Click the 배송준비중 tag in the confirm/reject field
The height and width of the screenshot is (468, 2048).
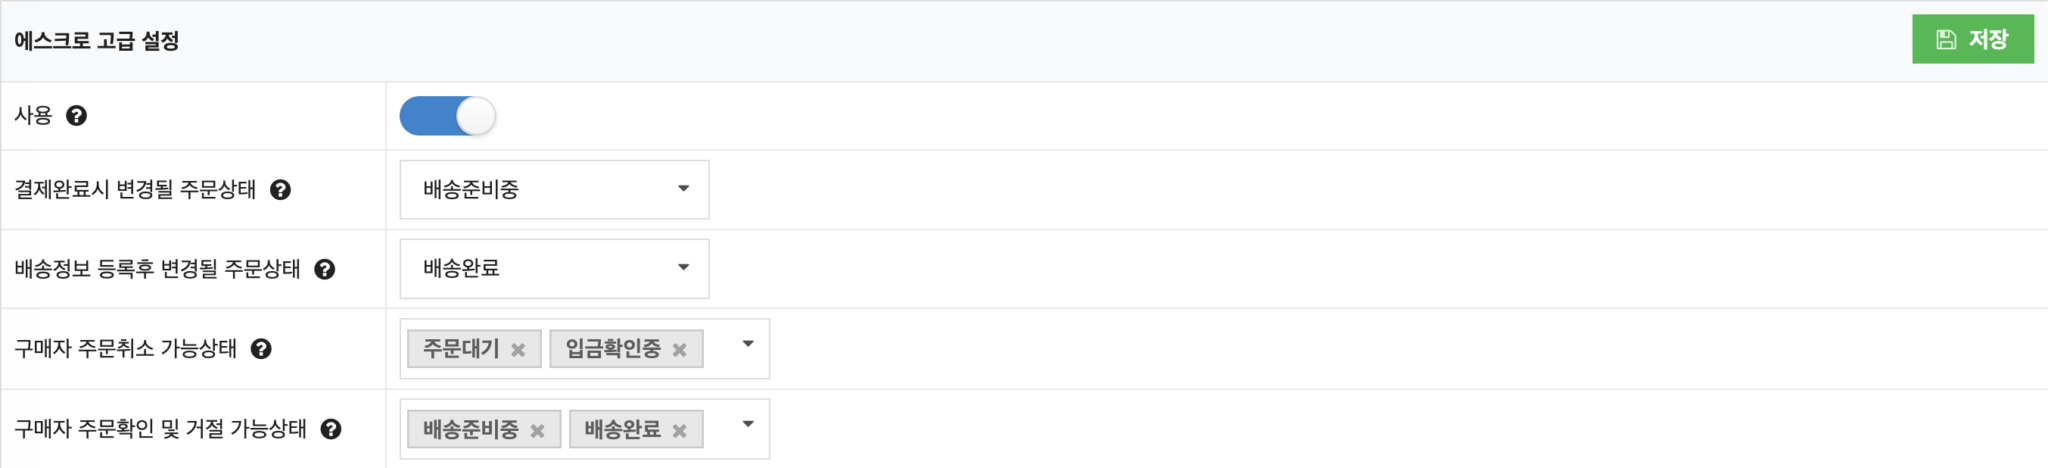click(470, 430)
